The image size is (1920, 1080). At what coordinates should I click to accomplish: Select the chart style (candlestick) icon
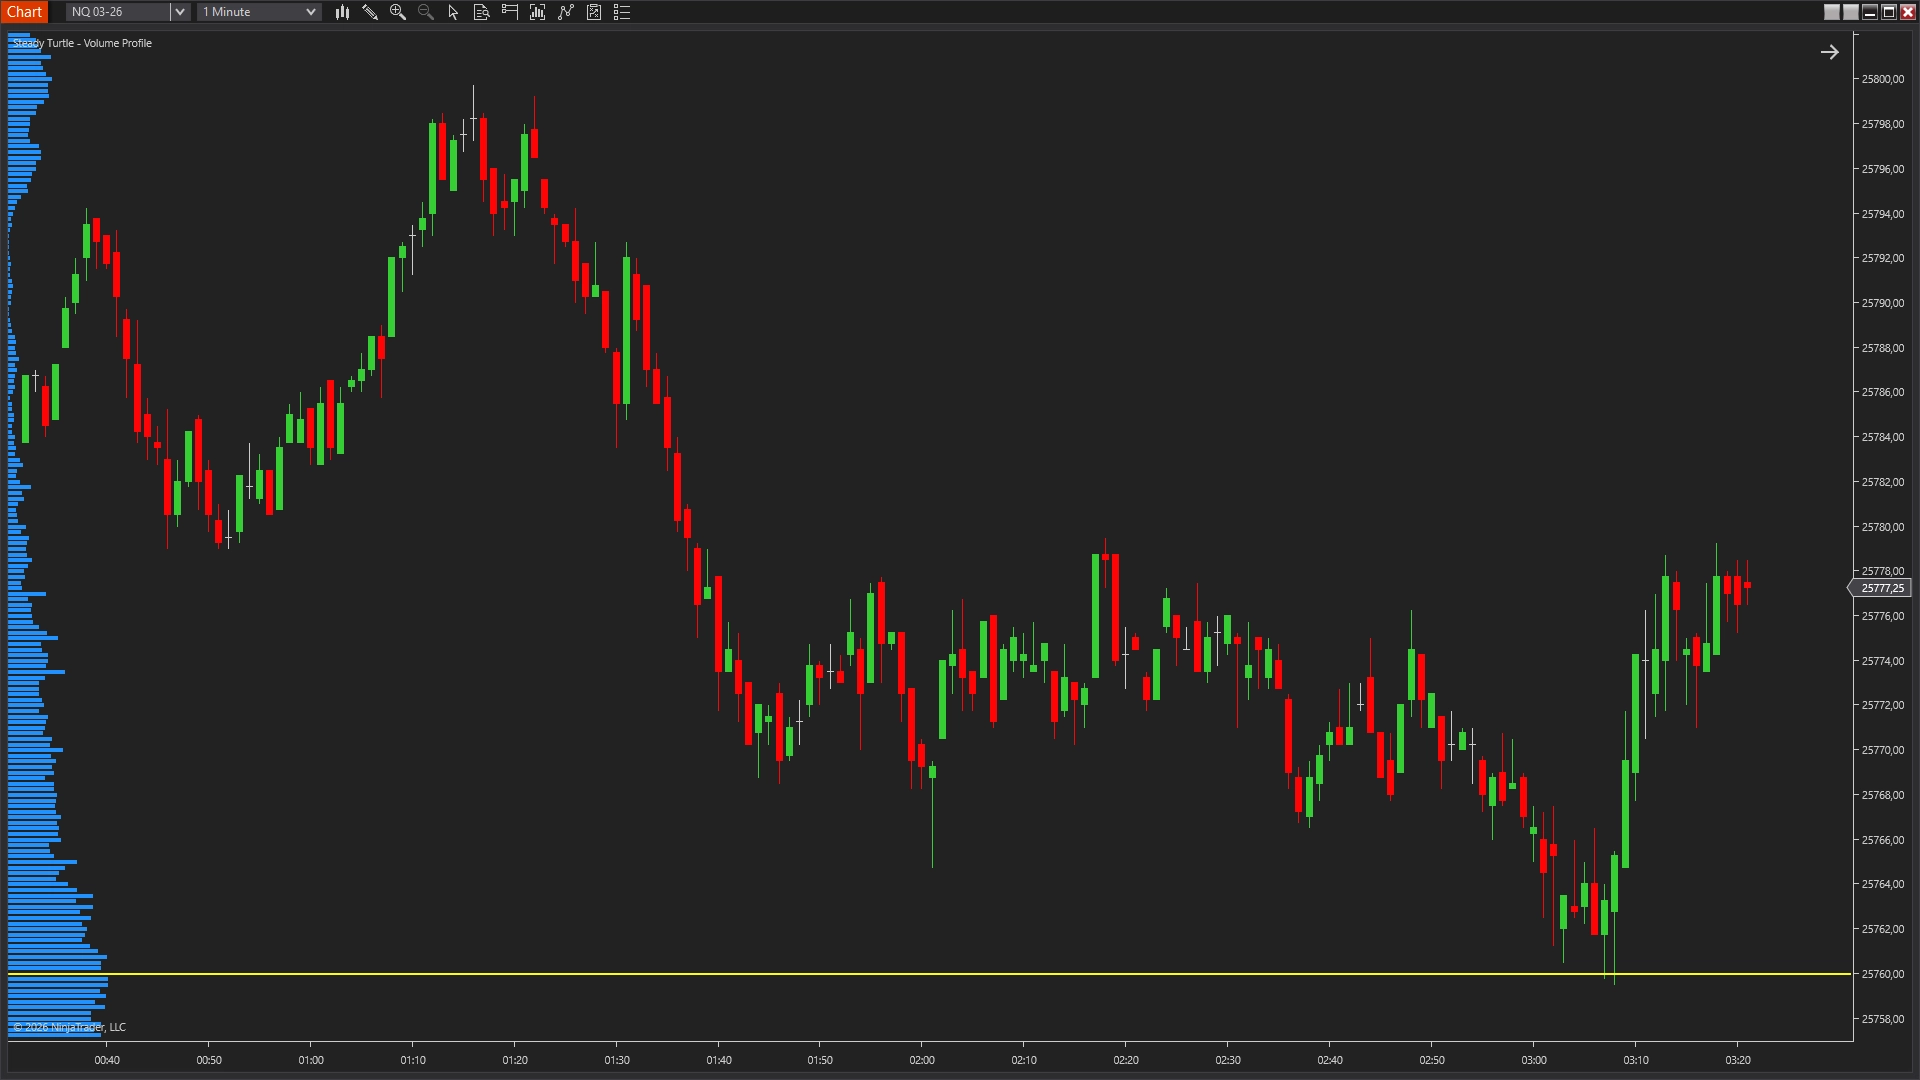point(342,12)
